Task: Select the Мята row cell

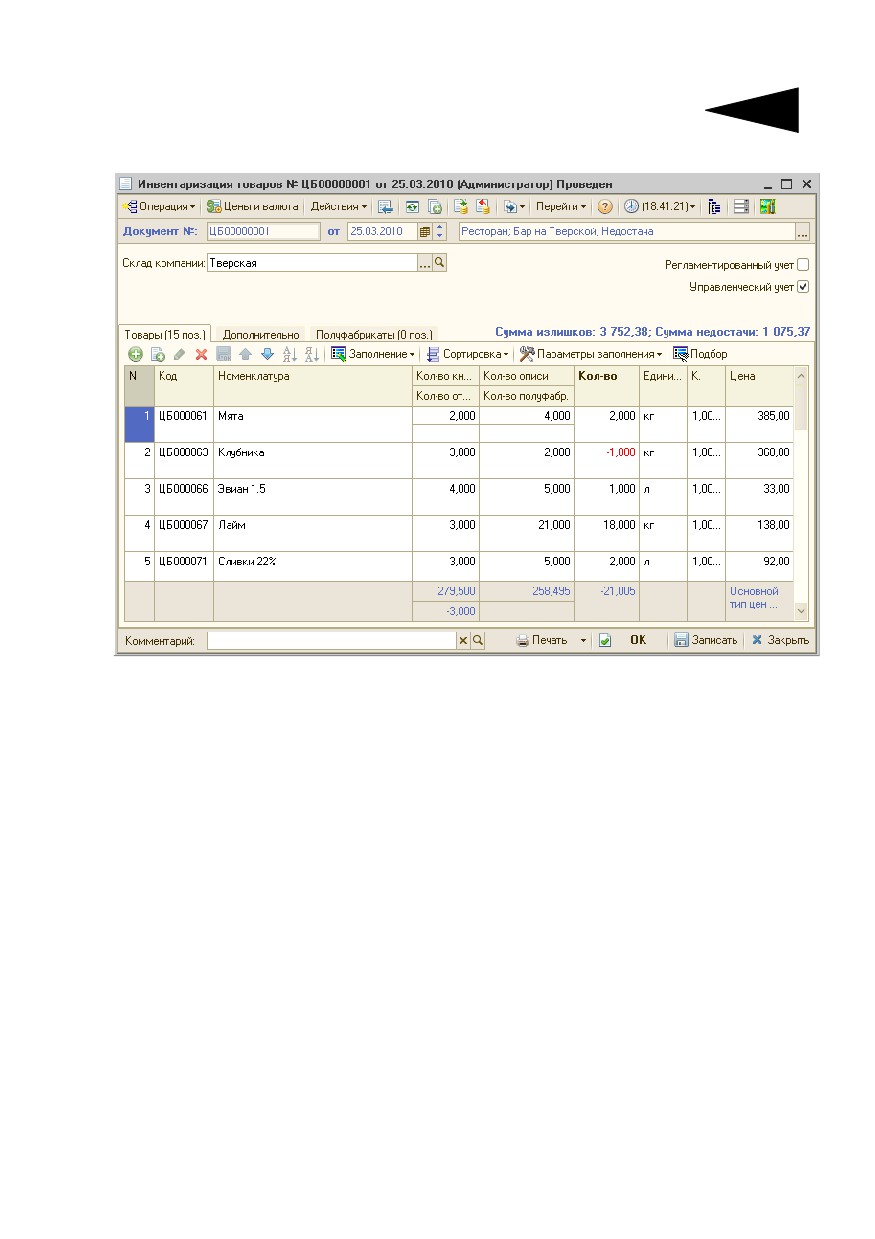Action: [x=313, y=424]
